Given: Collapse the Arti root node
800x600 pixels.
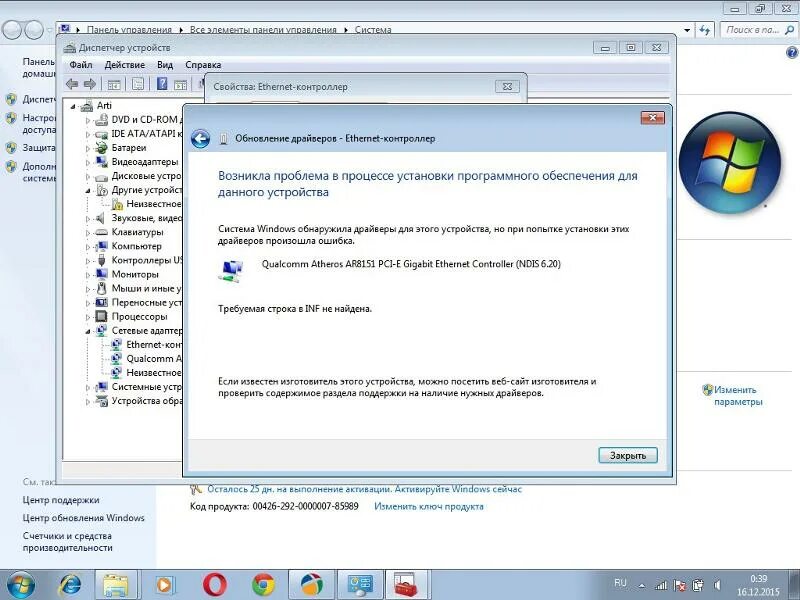Looking at the screenshot, I should pyautogui.click(x=73, y=106).
